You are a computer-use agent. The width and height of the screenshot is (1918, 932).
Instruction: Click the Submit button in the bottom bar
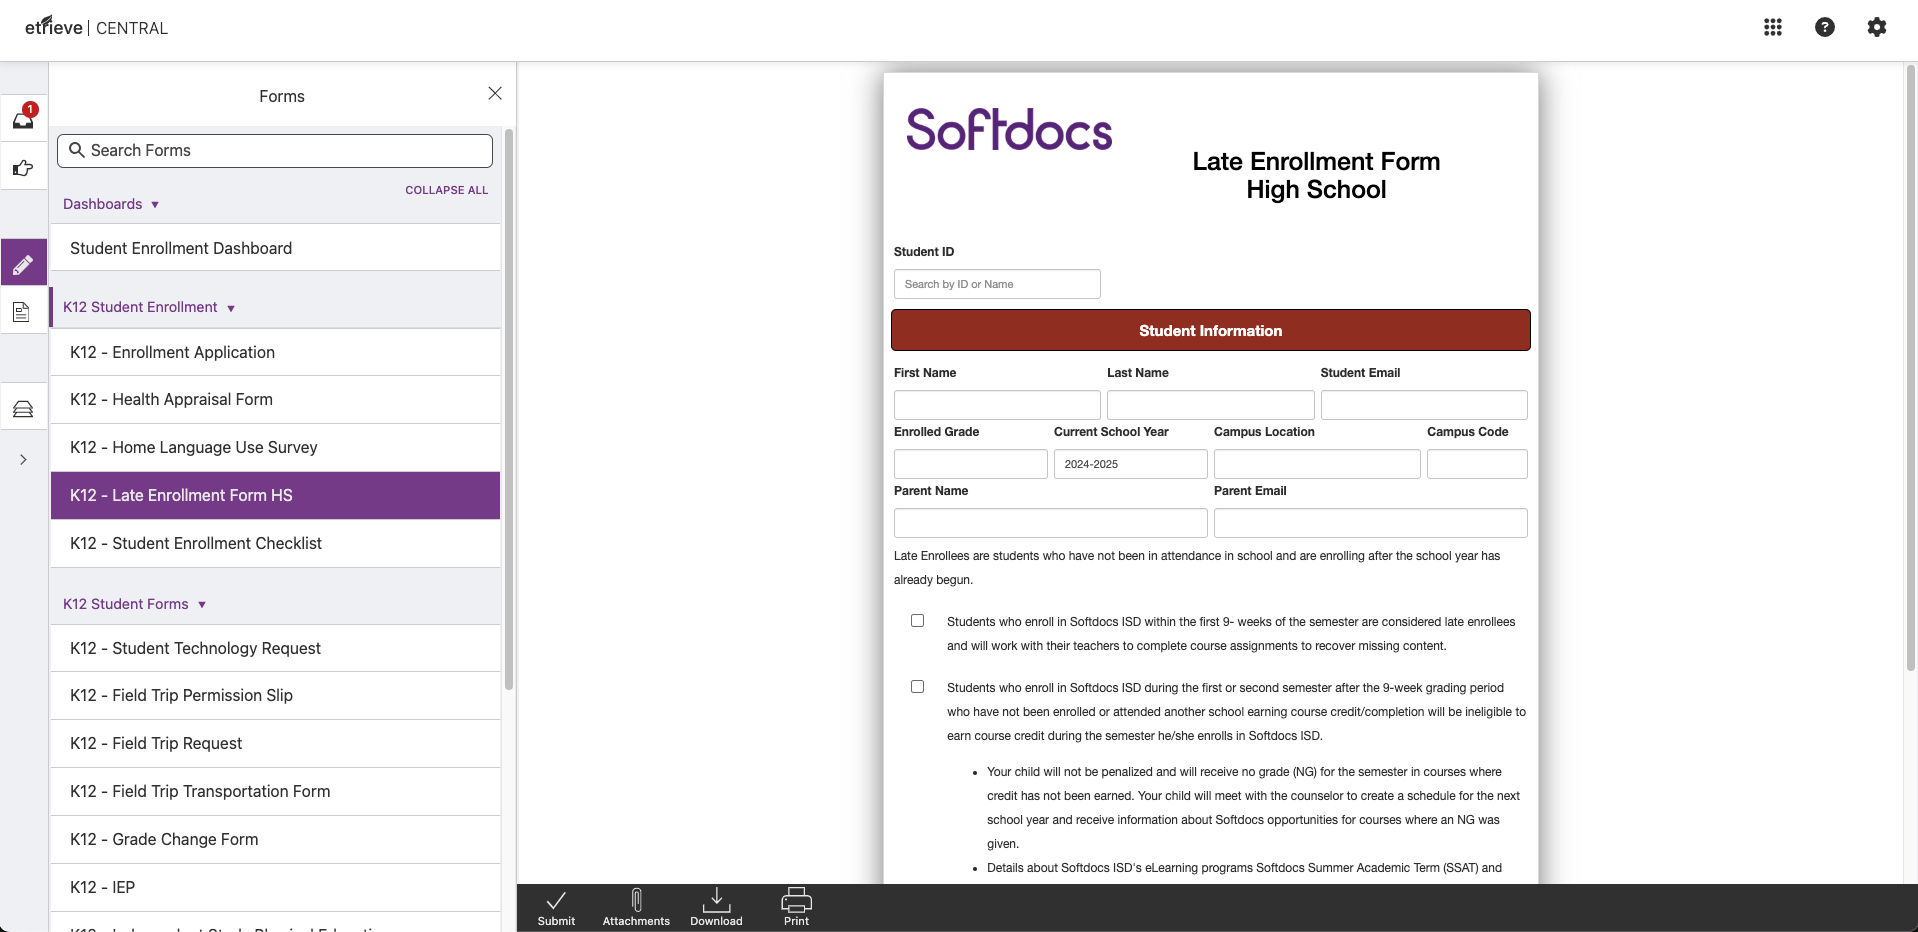[556, 905]
